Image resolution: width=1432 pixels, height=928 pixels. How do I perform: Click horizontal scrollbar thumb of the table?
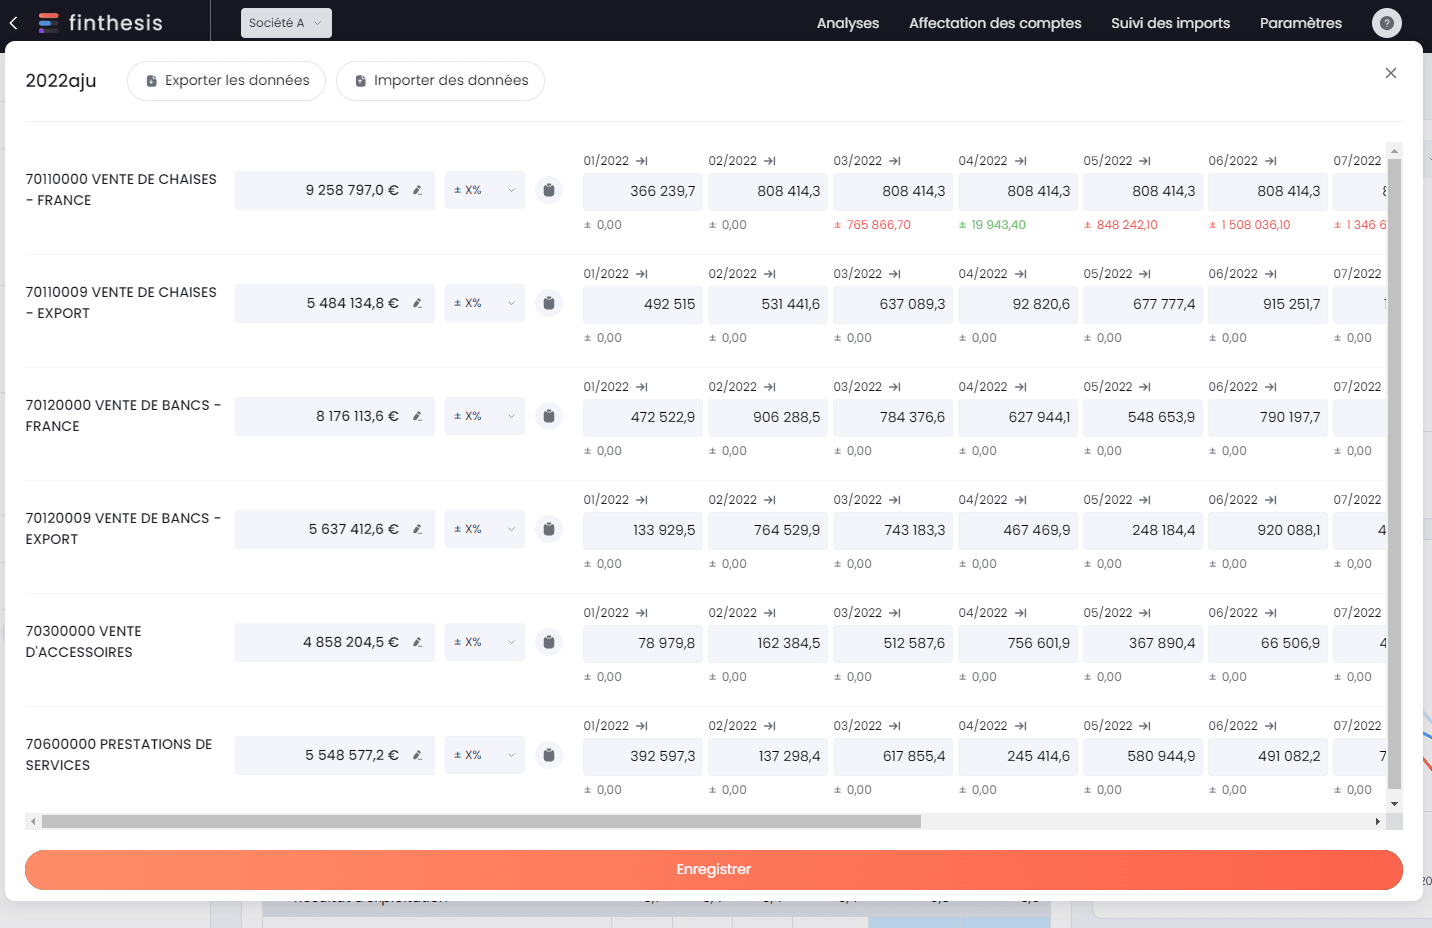pos(481,822)
